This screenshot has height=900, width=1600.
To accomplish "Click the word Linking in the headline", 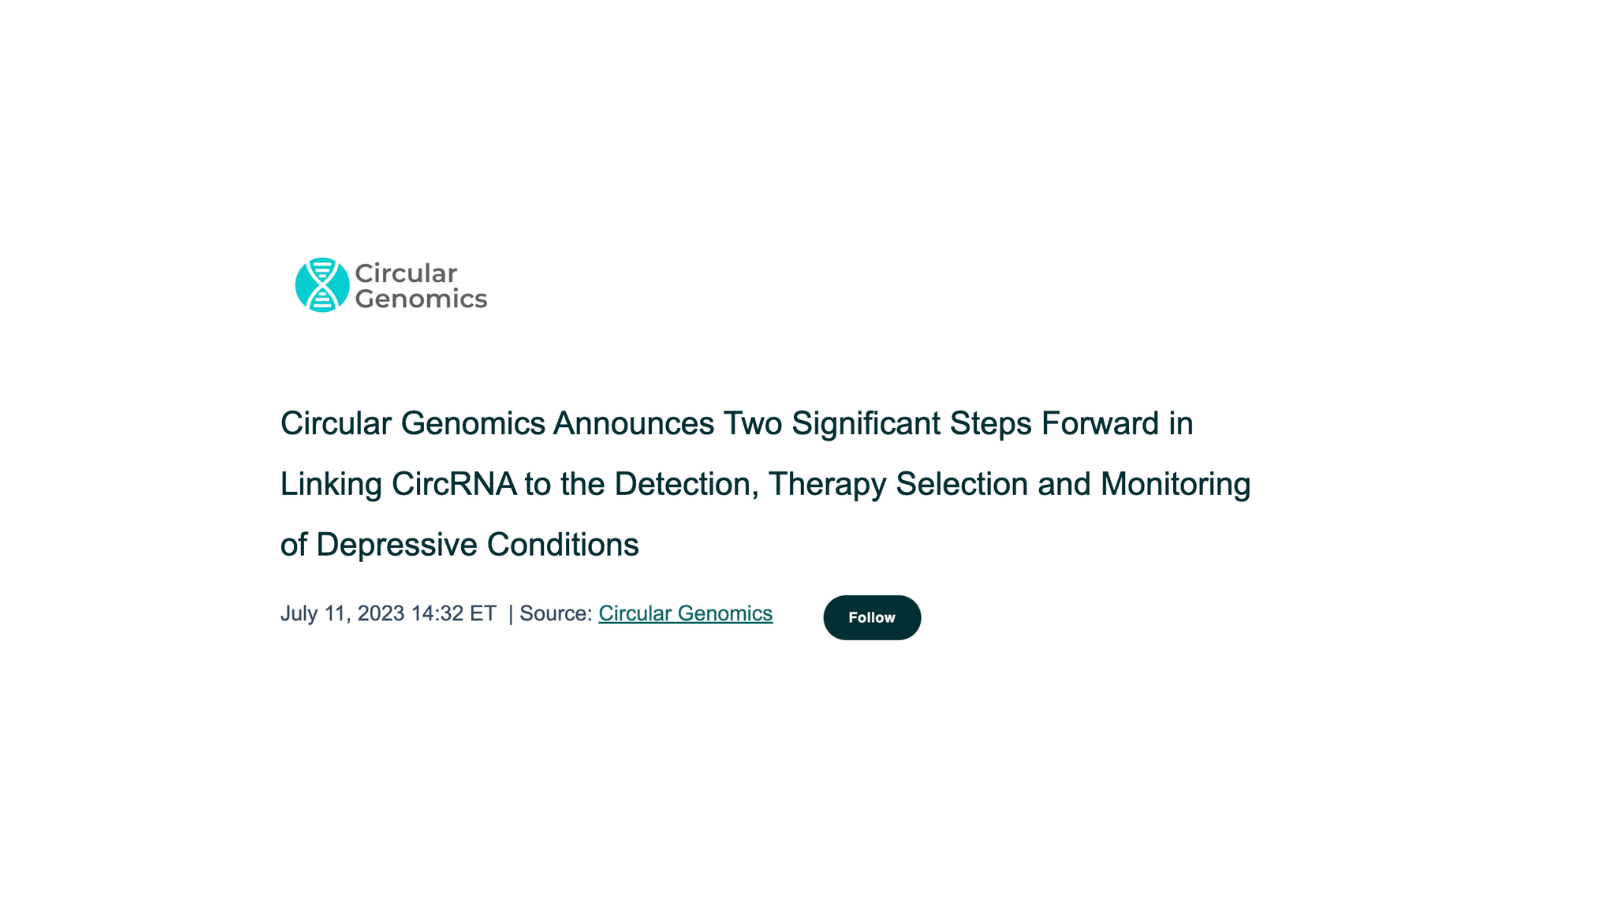I will pos(331,484).
